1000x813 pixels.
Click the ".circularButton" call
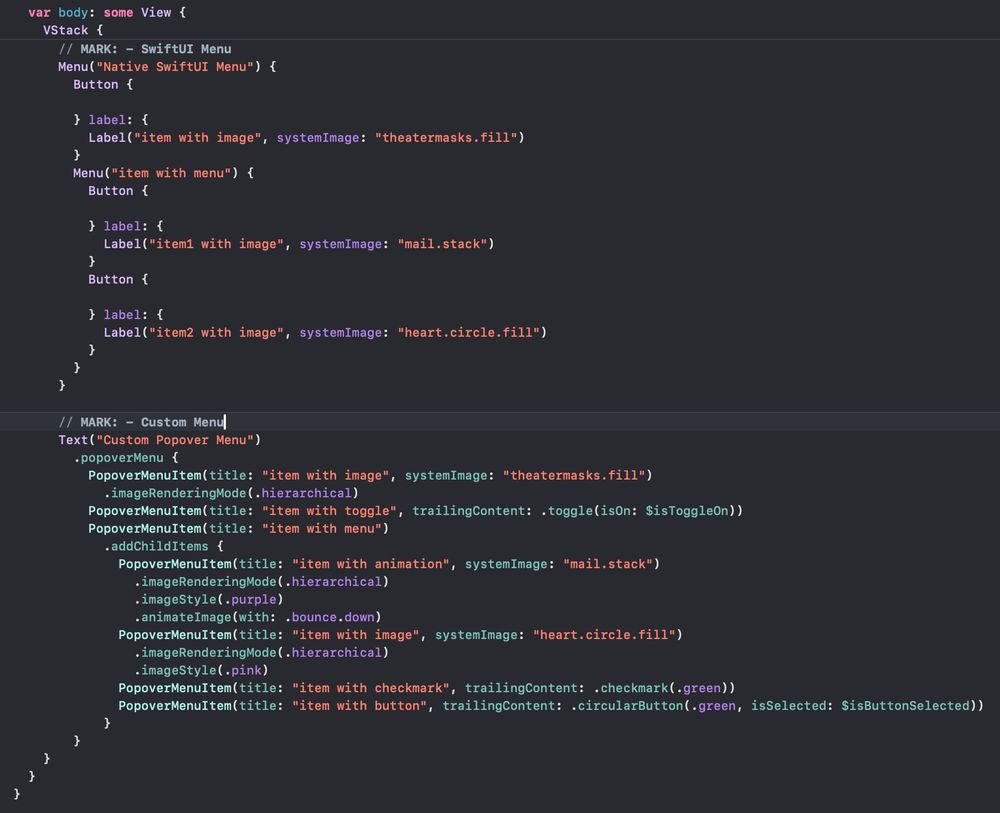(x=626, y=707)
